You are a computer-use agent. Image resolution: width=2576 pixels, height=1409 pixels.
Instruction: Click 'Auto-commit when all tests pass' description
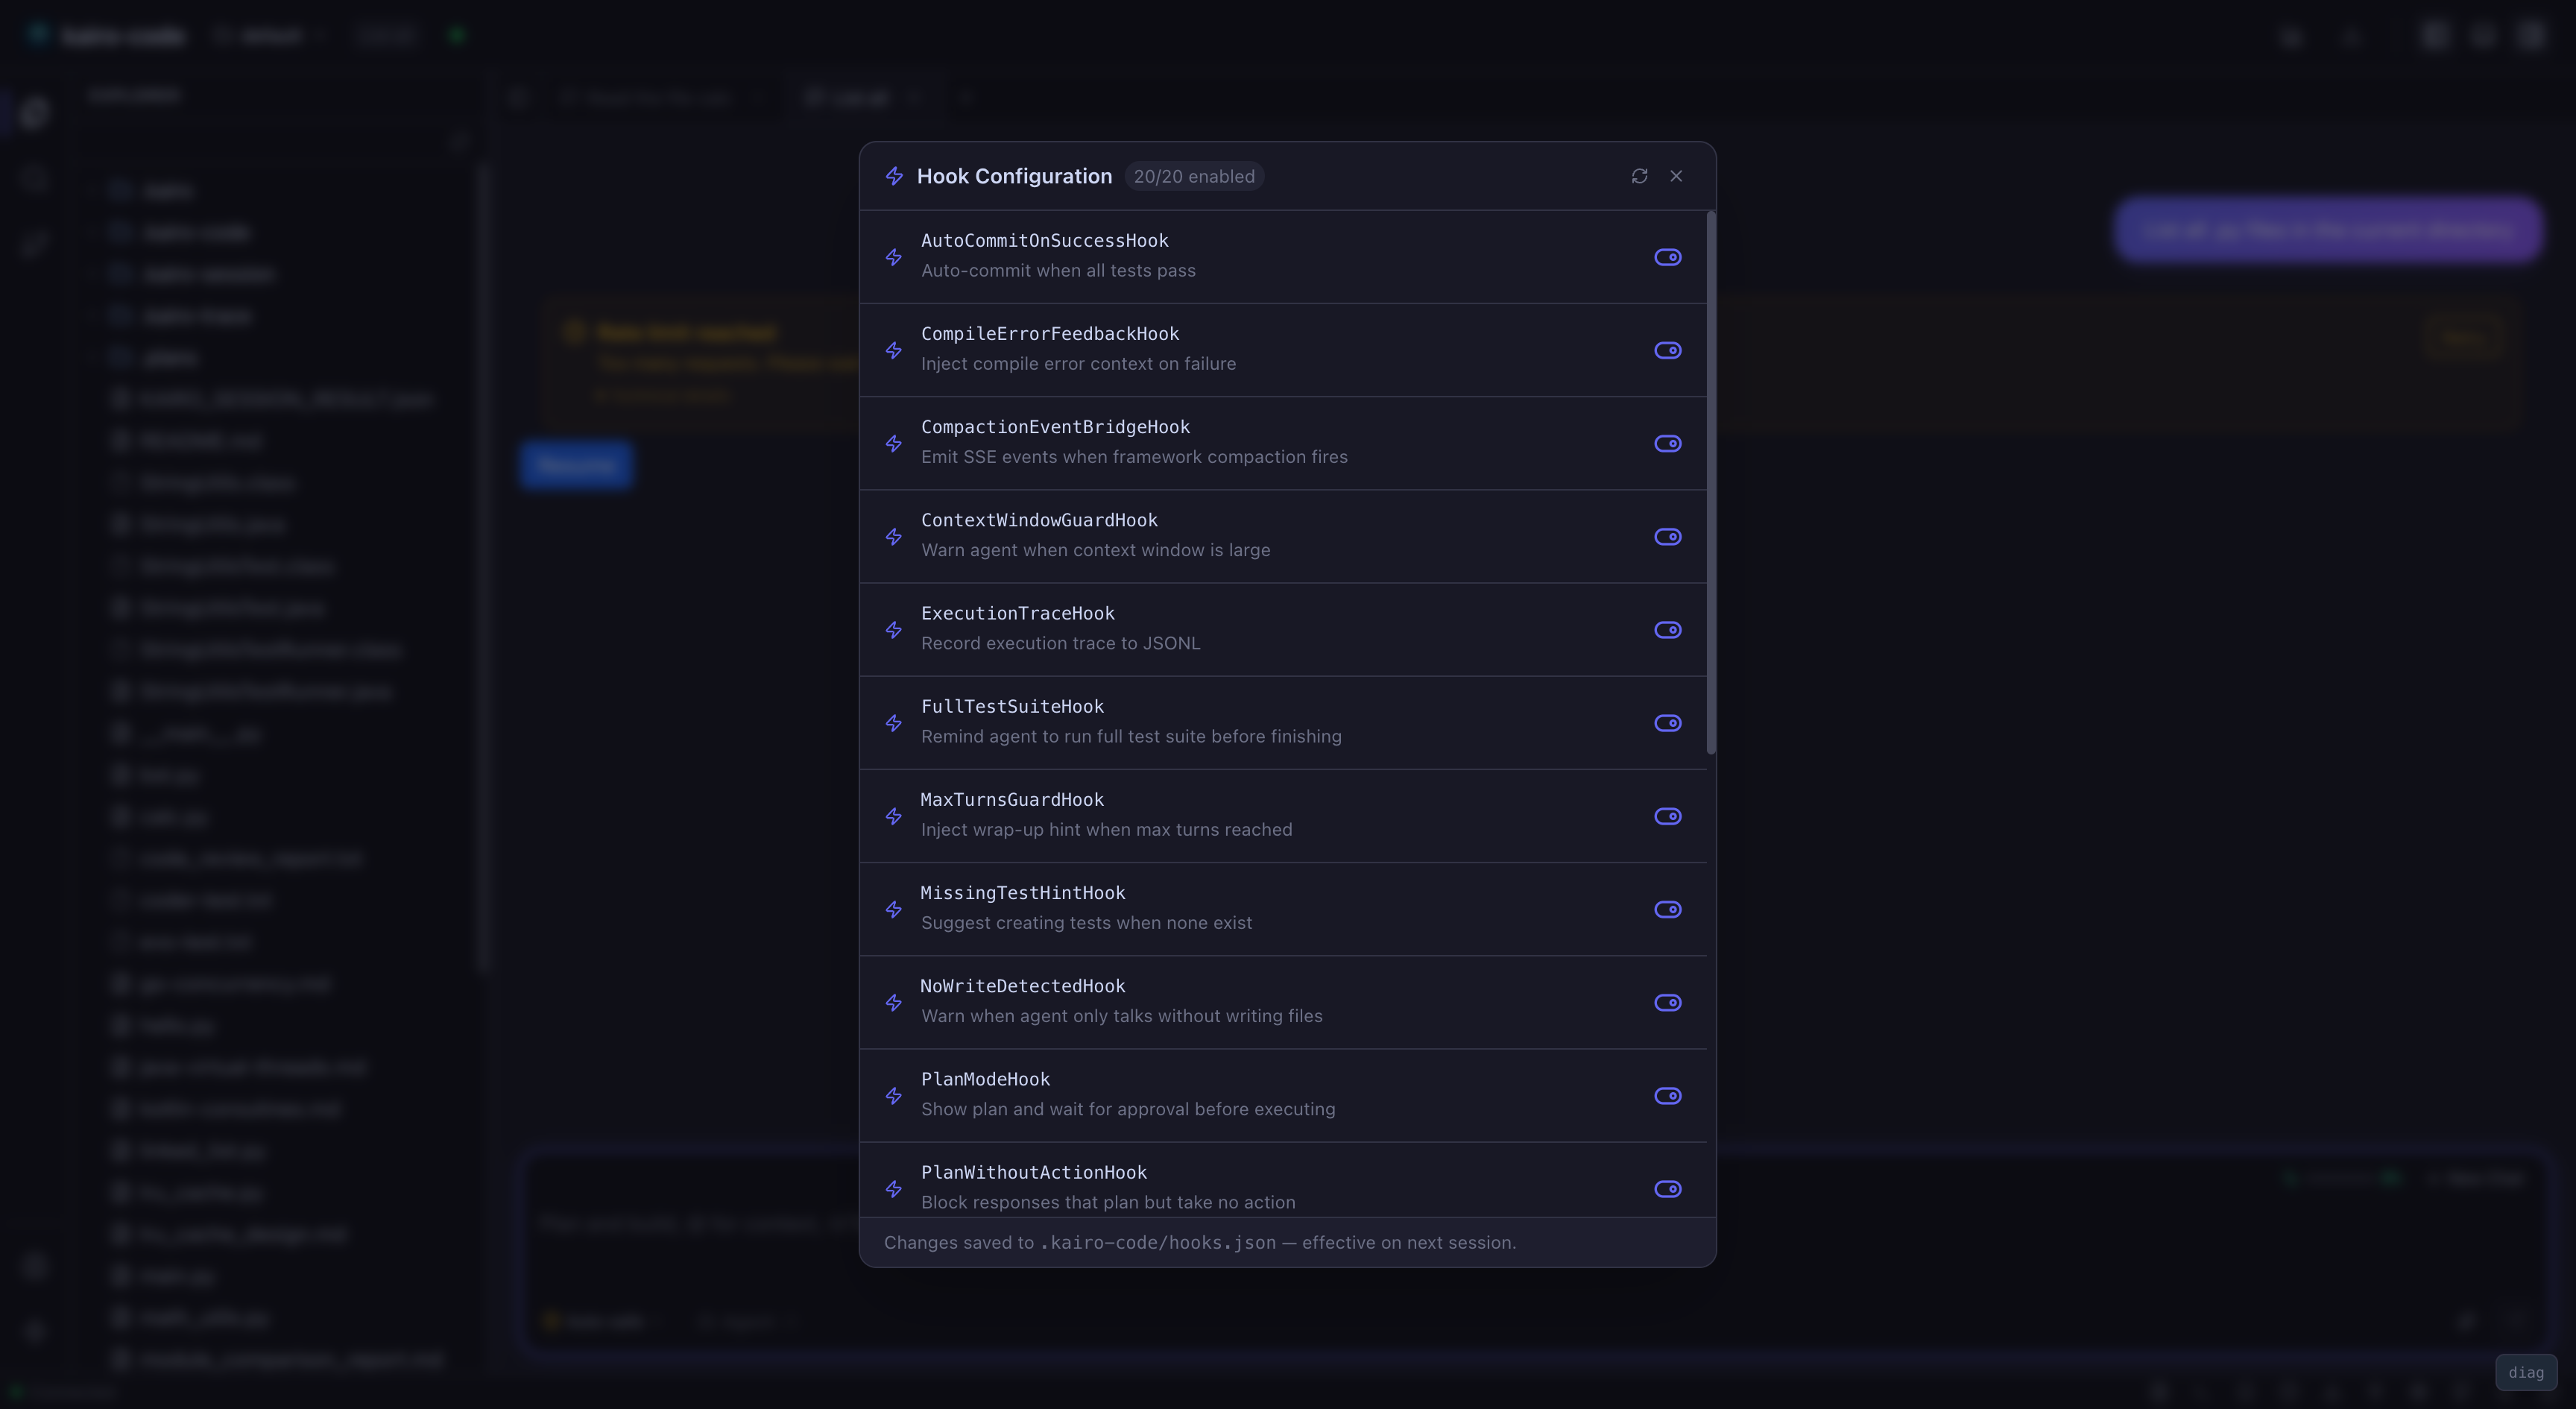pos(1058,271)
